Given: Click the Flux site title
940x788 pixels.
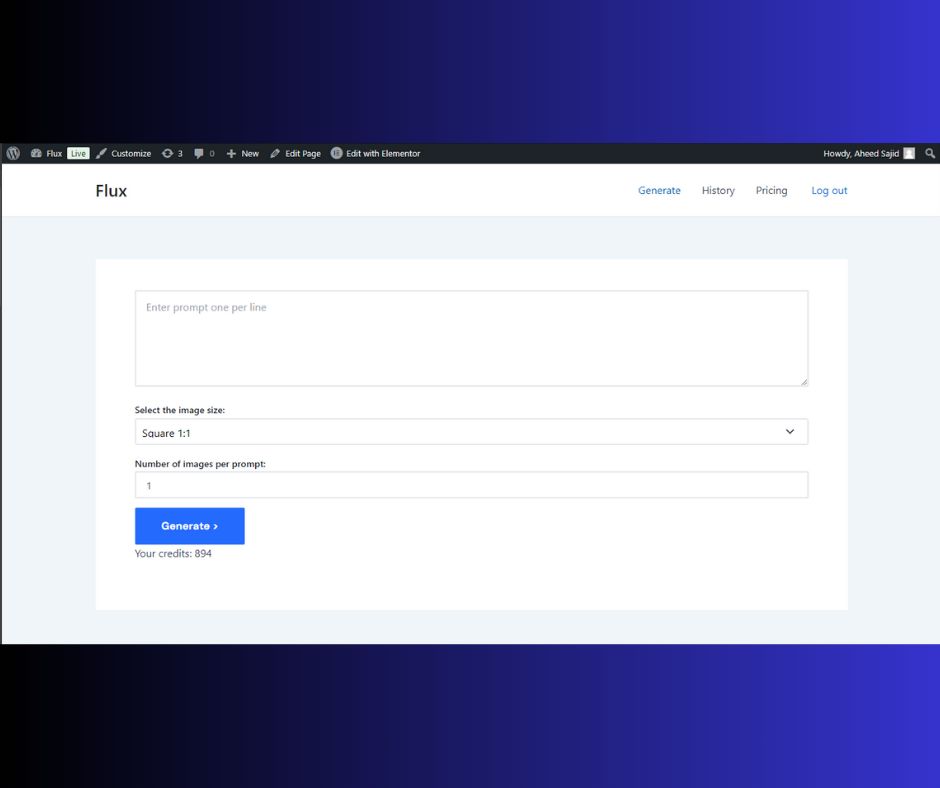Looking at the screenshot, I should 112,191.
